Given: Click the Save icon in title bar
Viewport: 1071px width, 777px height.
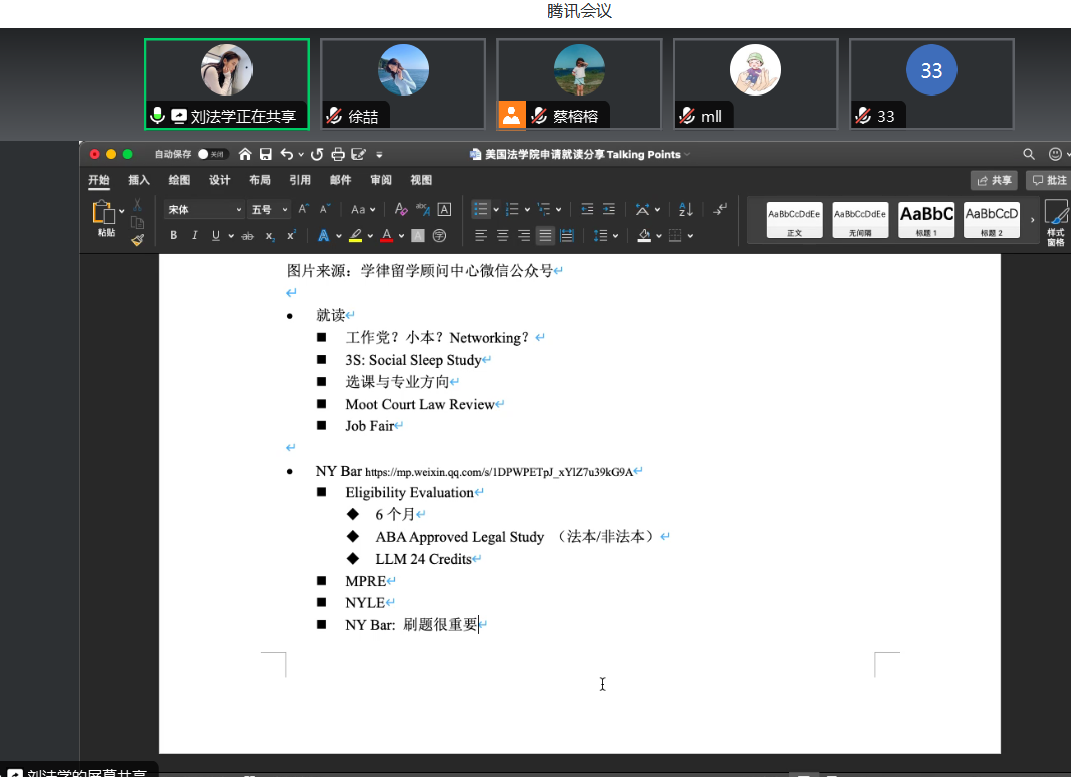Looking at the screenshot, I should click(266, 154).
